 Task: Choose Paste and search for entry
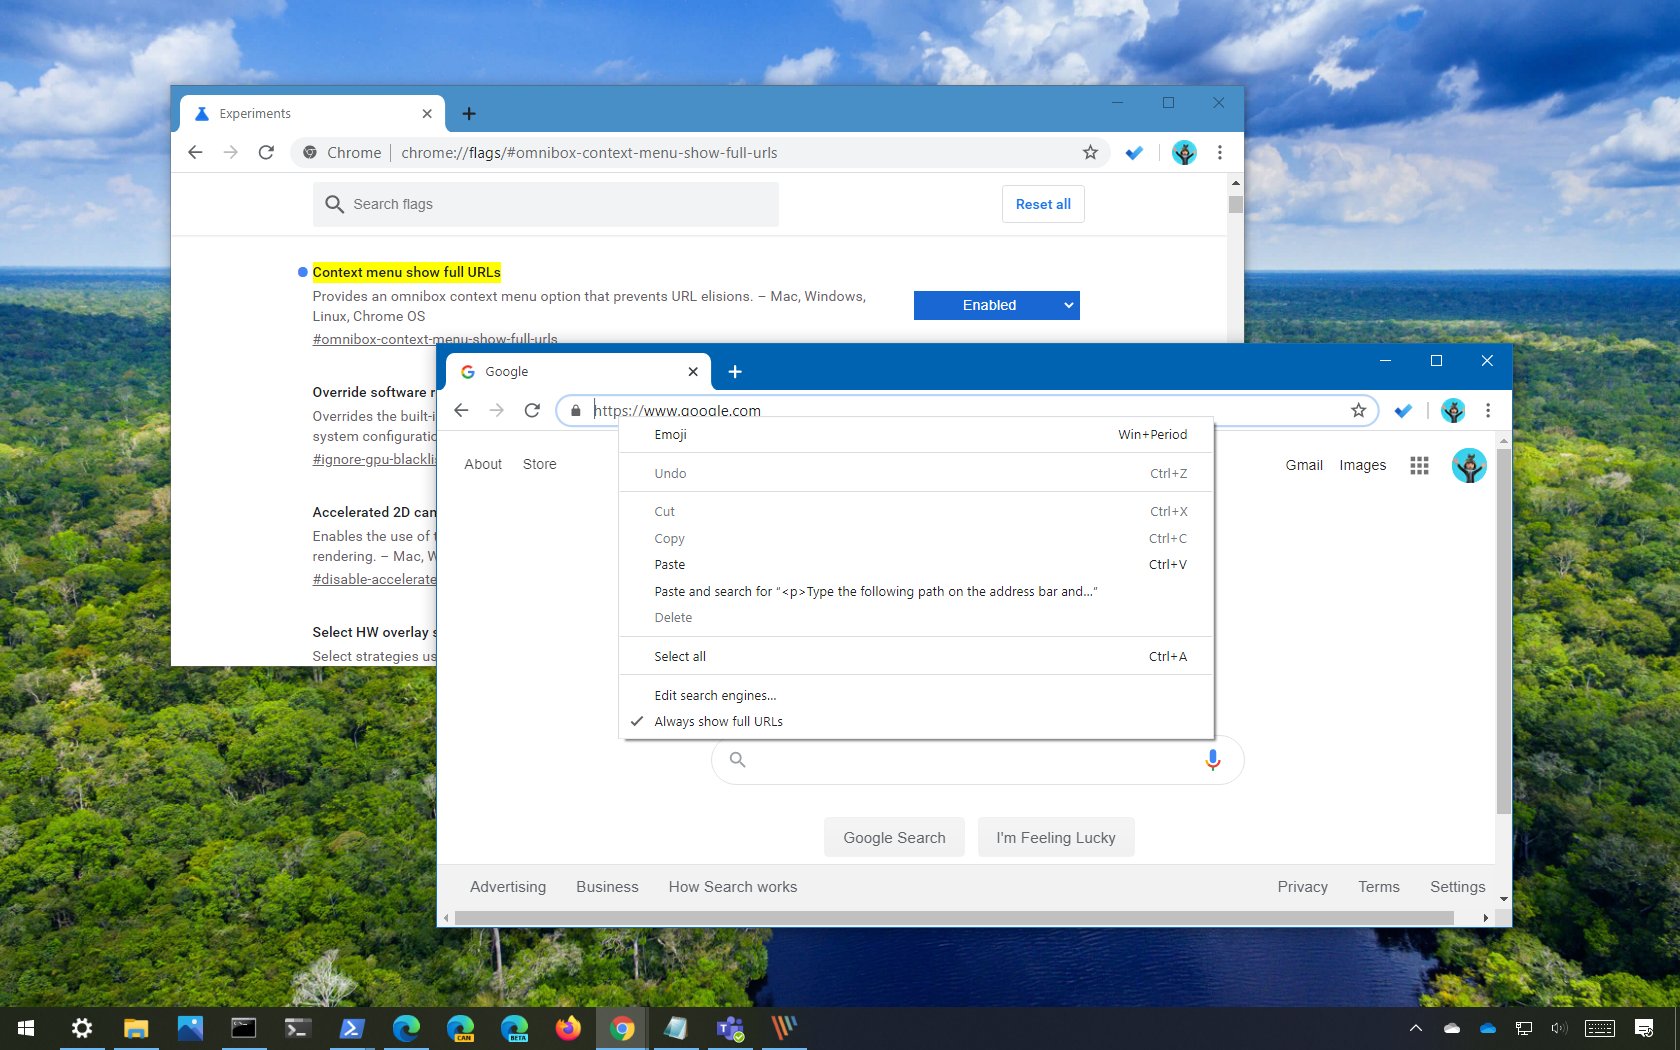point(917,591)
